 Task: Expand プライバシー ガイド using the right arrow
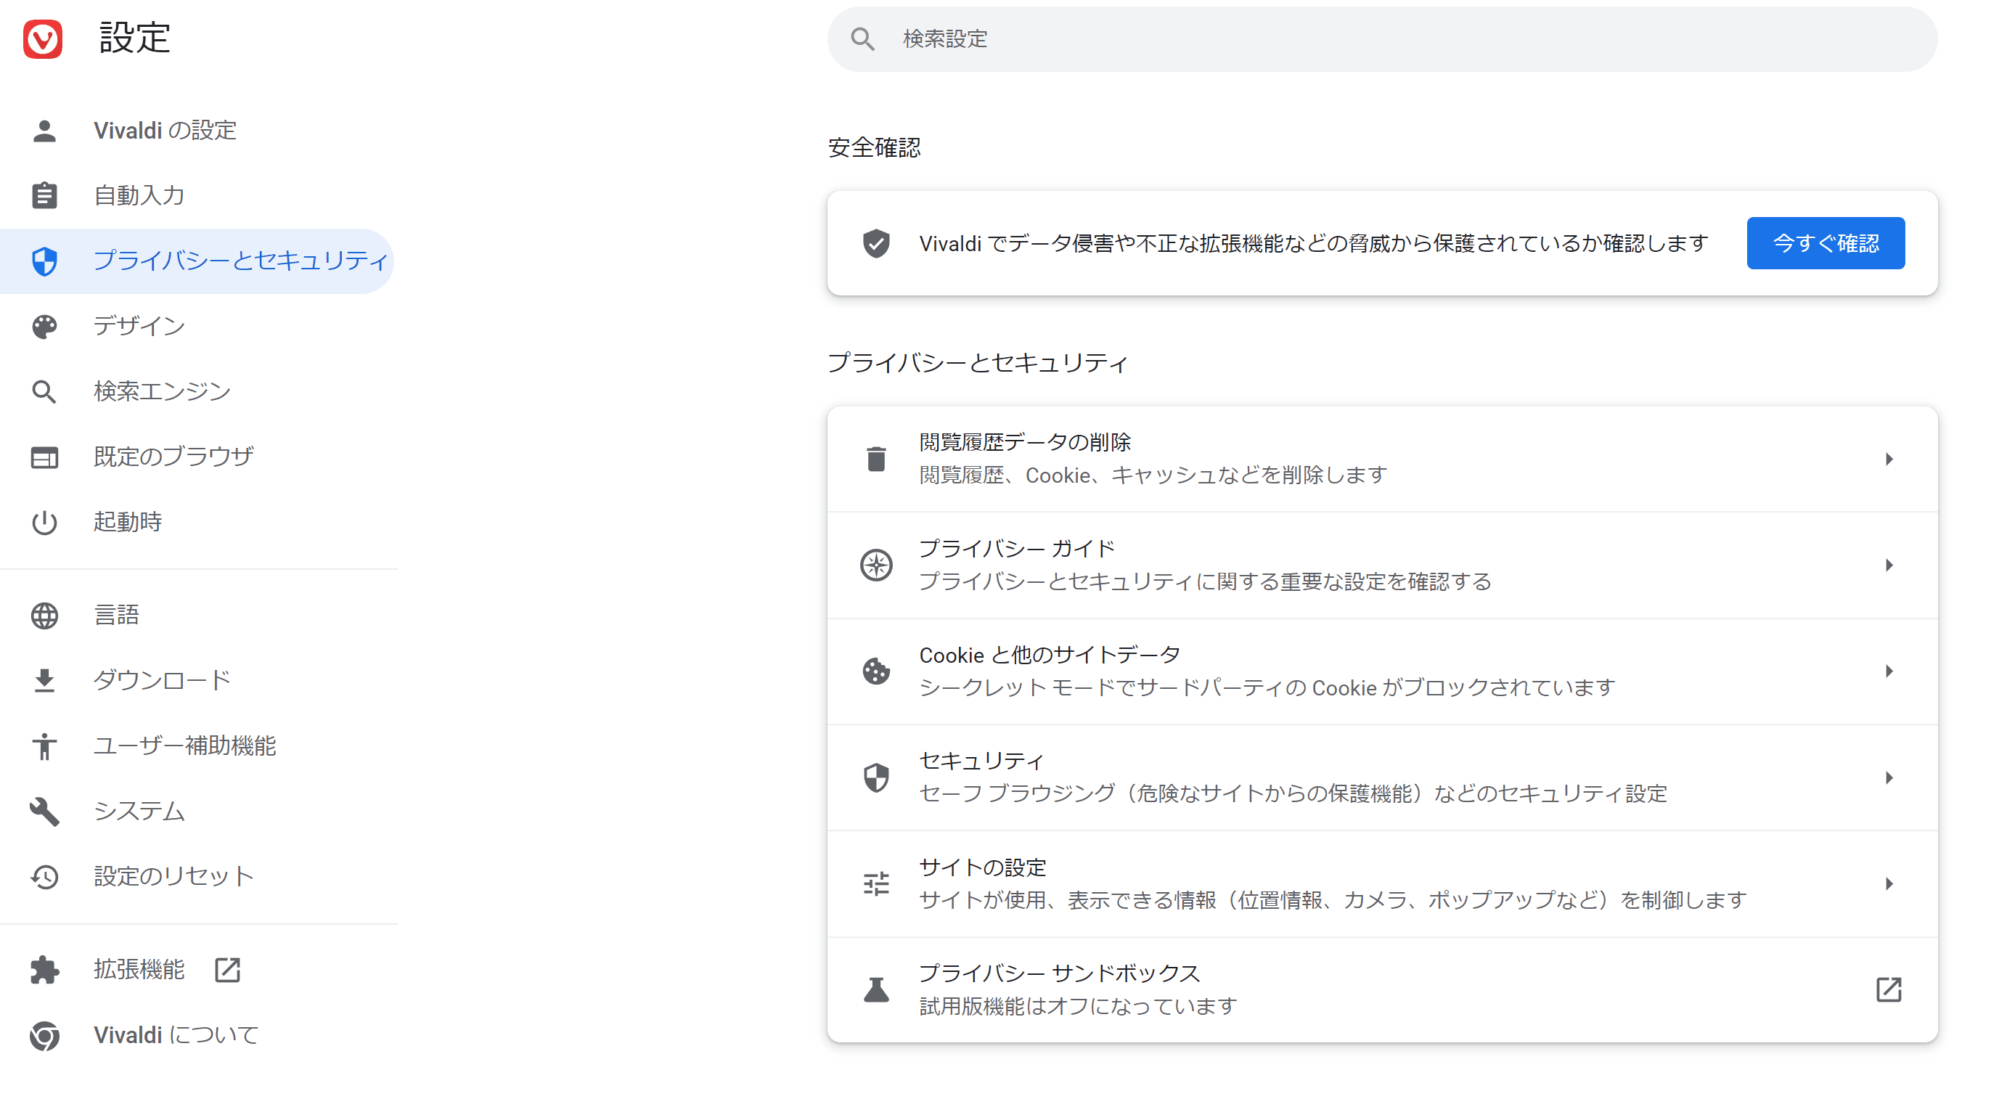point(1888,565)
